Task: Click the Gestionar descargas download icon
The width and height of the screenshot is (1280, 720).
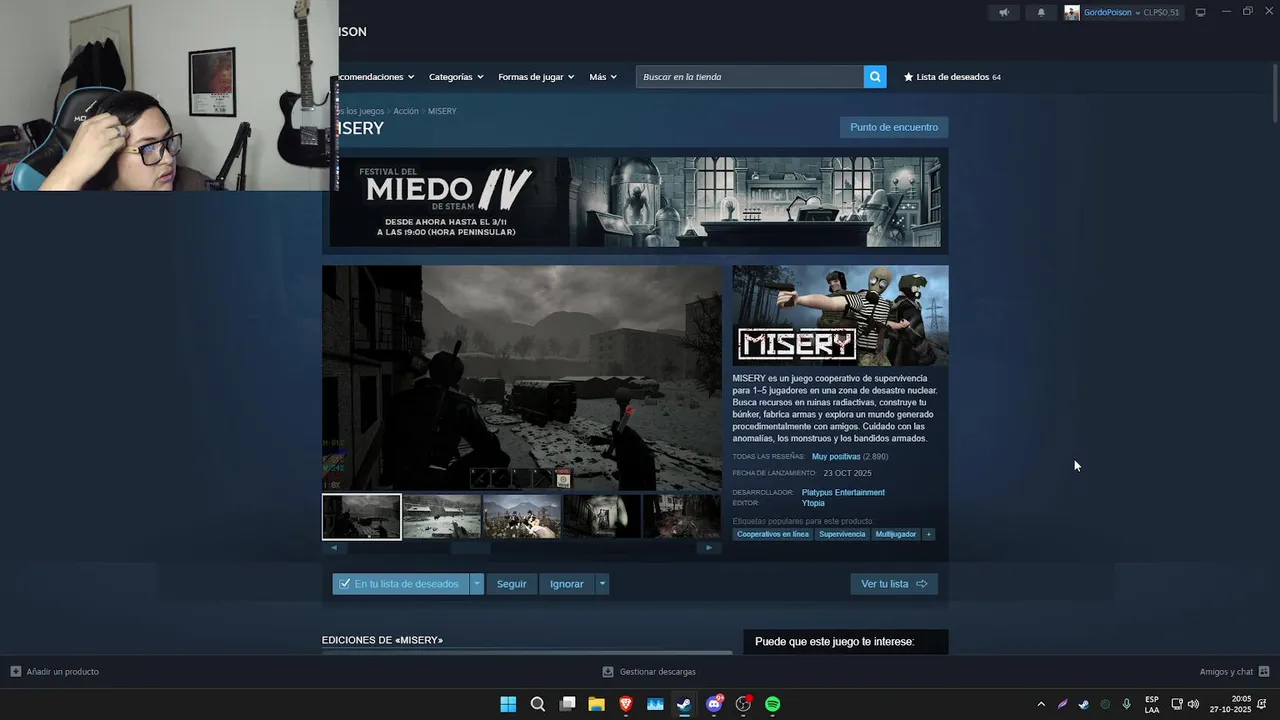Action: (608, 672)
